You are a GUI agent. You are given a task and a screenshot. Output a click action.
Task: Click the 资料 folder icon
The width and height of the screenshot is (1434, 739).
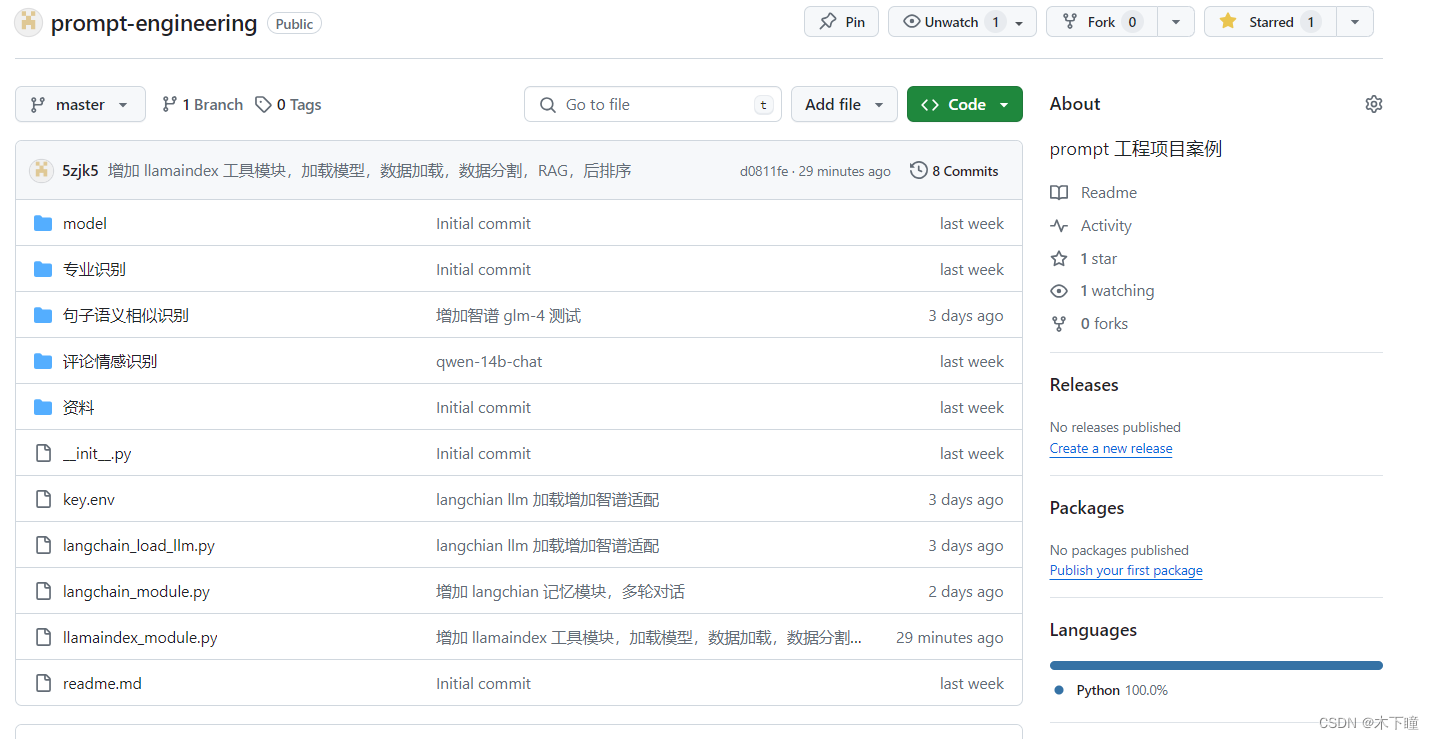pyautogui.click(x=43, y=407)
